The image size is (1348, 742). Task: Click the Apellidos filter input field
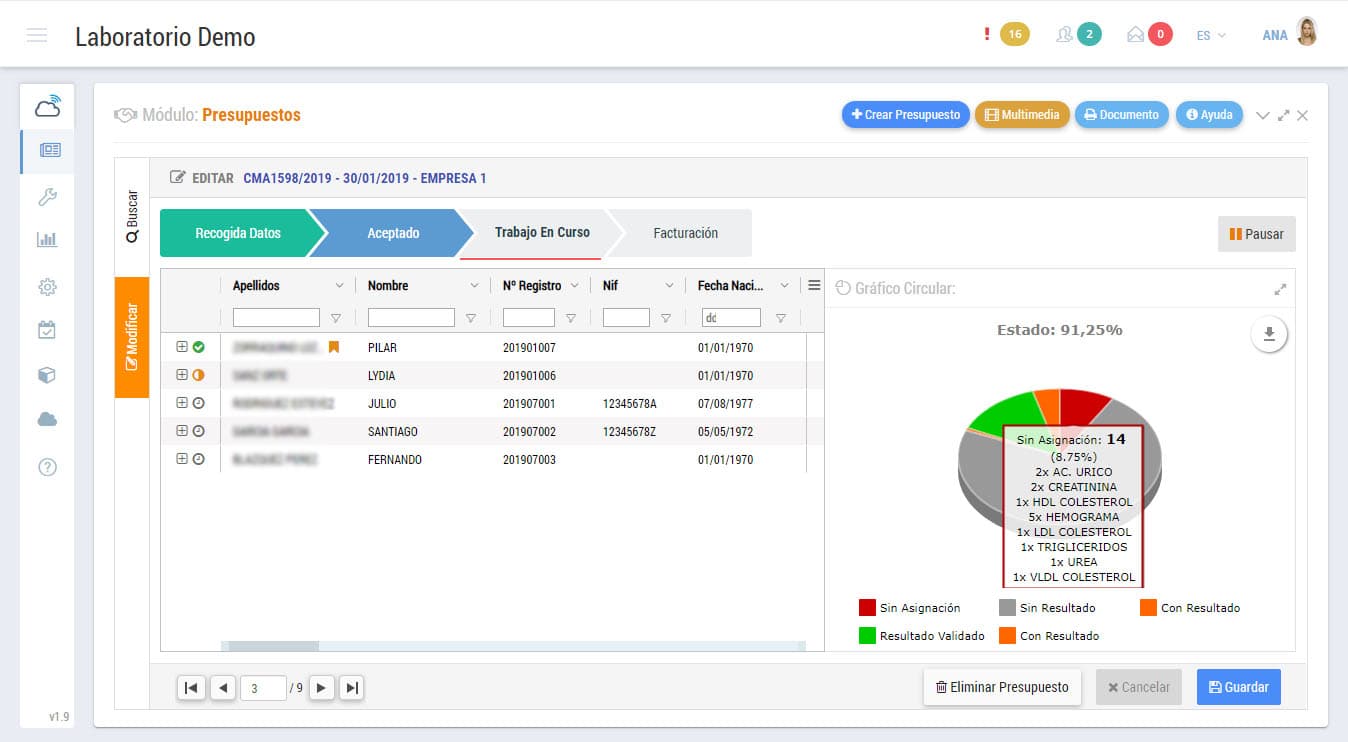pyautogui.click(x=276, y=318)
